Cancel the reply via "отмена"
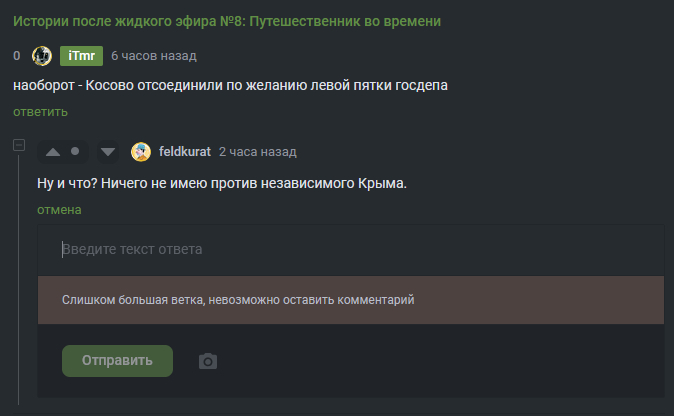Image resolution: width=674 pixels, height=416 pixels. coord(59,210)
